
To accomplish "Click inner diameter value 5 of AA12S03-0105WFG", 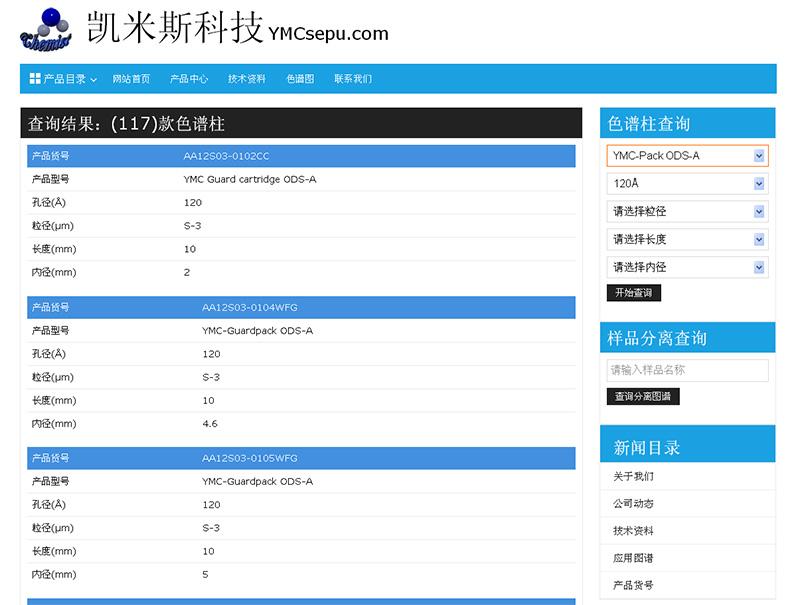I will point(205,575).
